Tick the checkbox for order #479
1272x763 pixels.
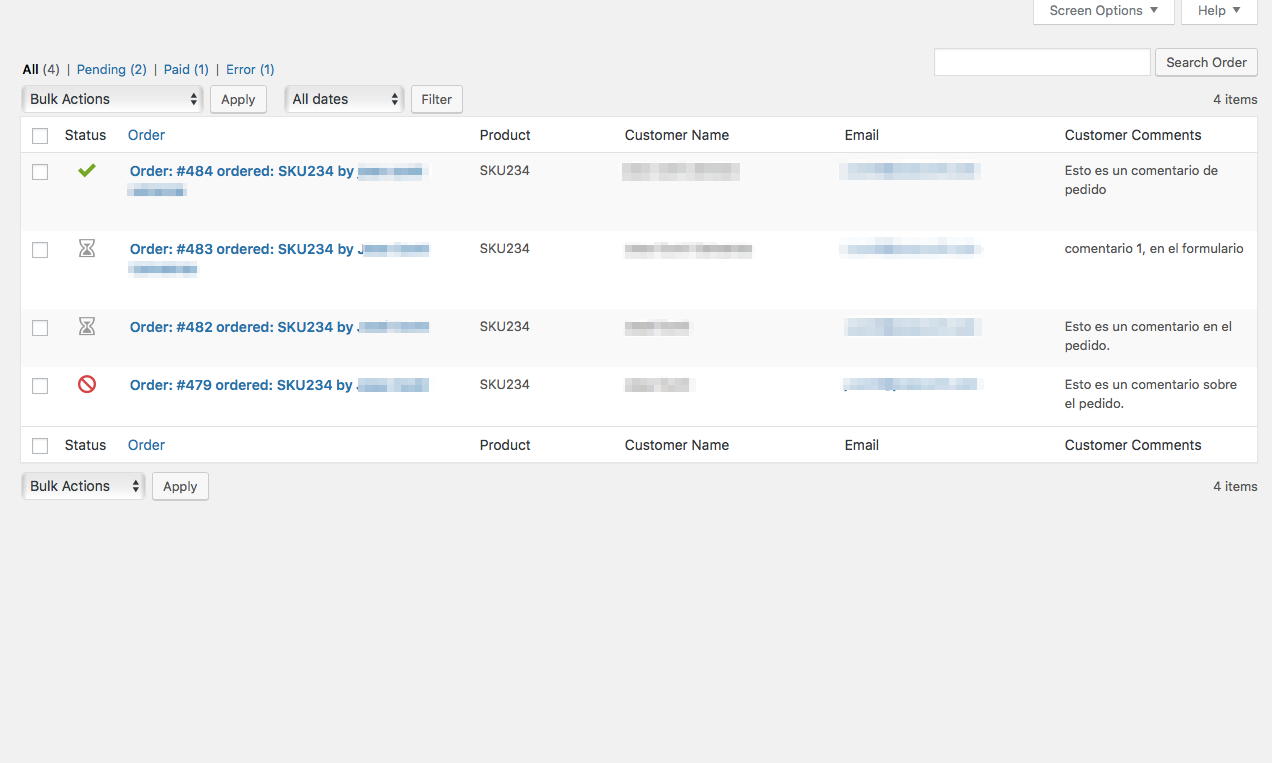[40, 386]
